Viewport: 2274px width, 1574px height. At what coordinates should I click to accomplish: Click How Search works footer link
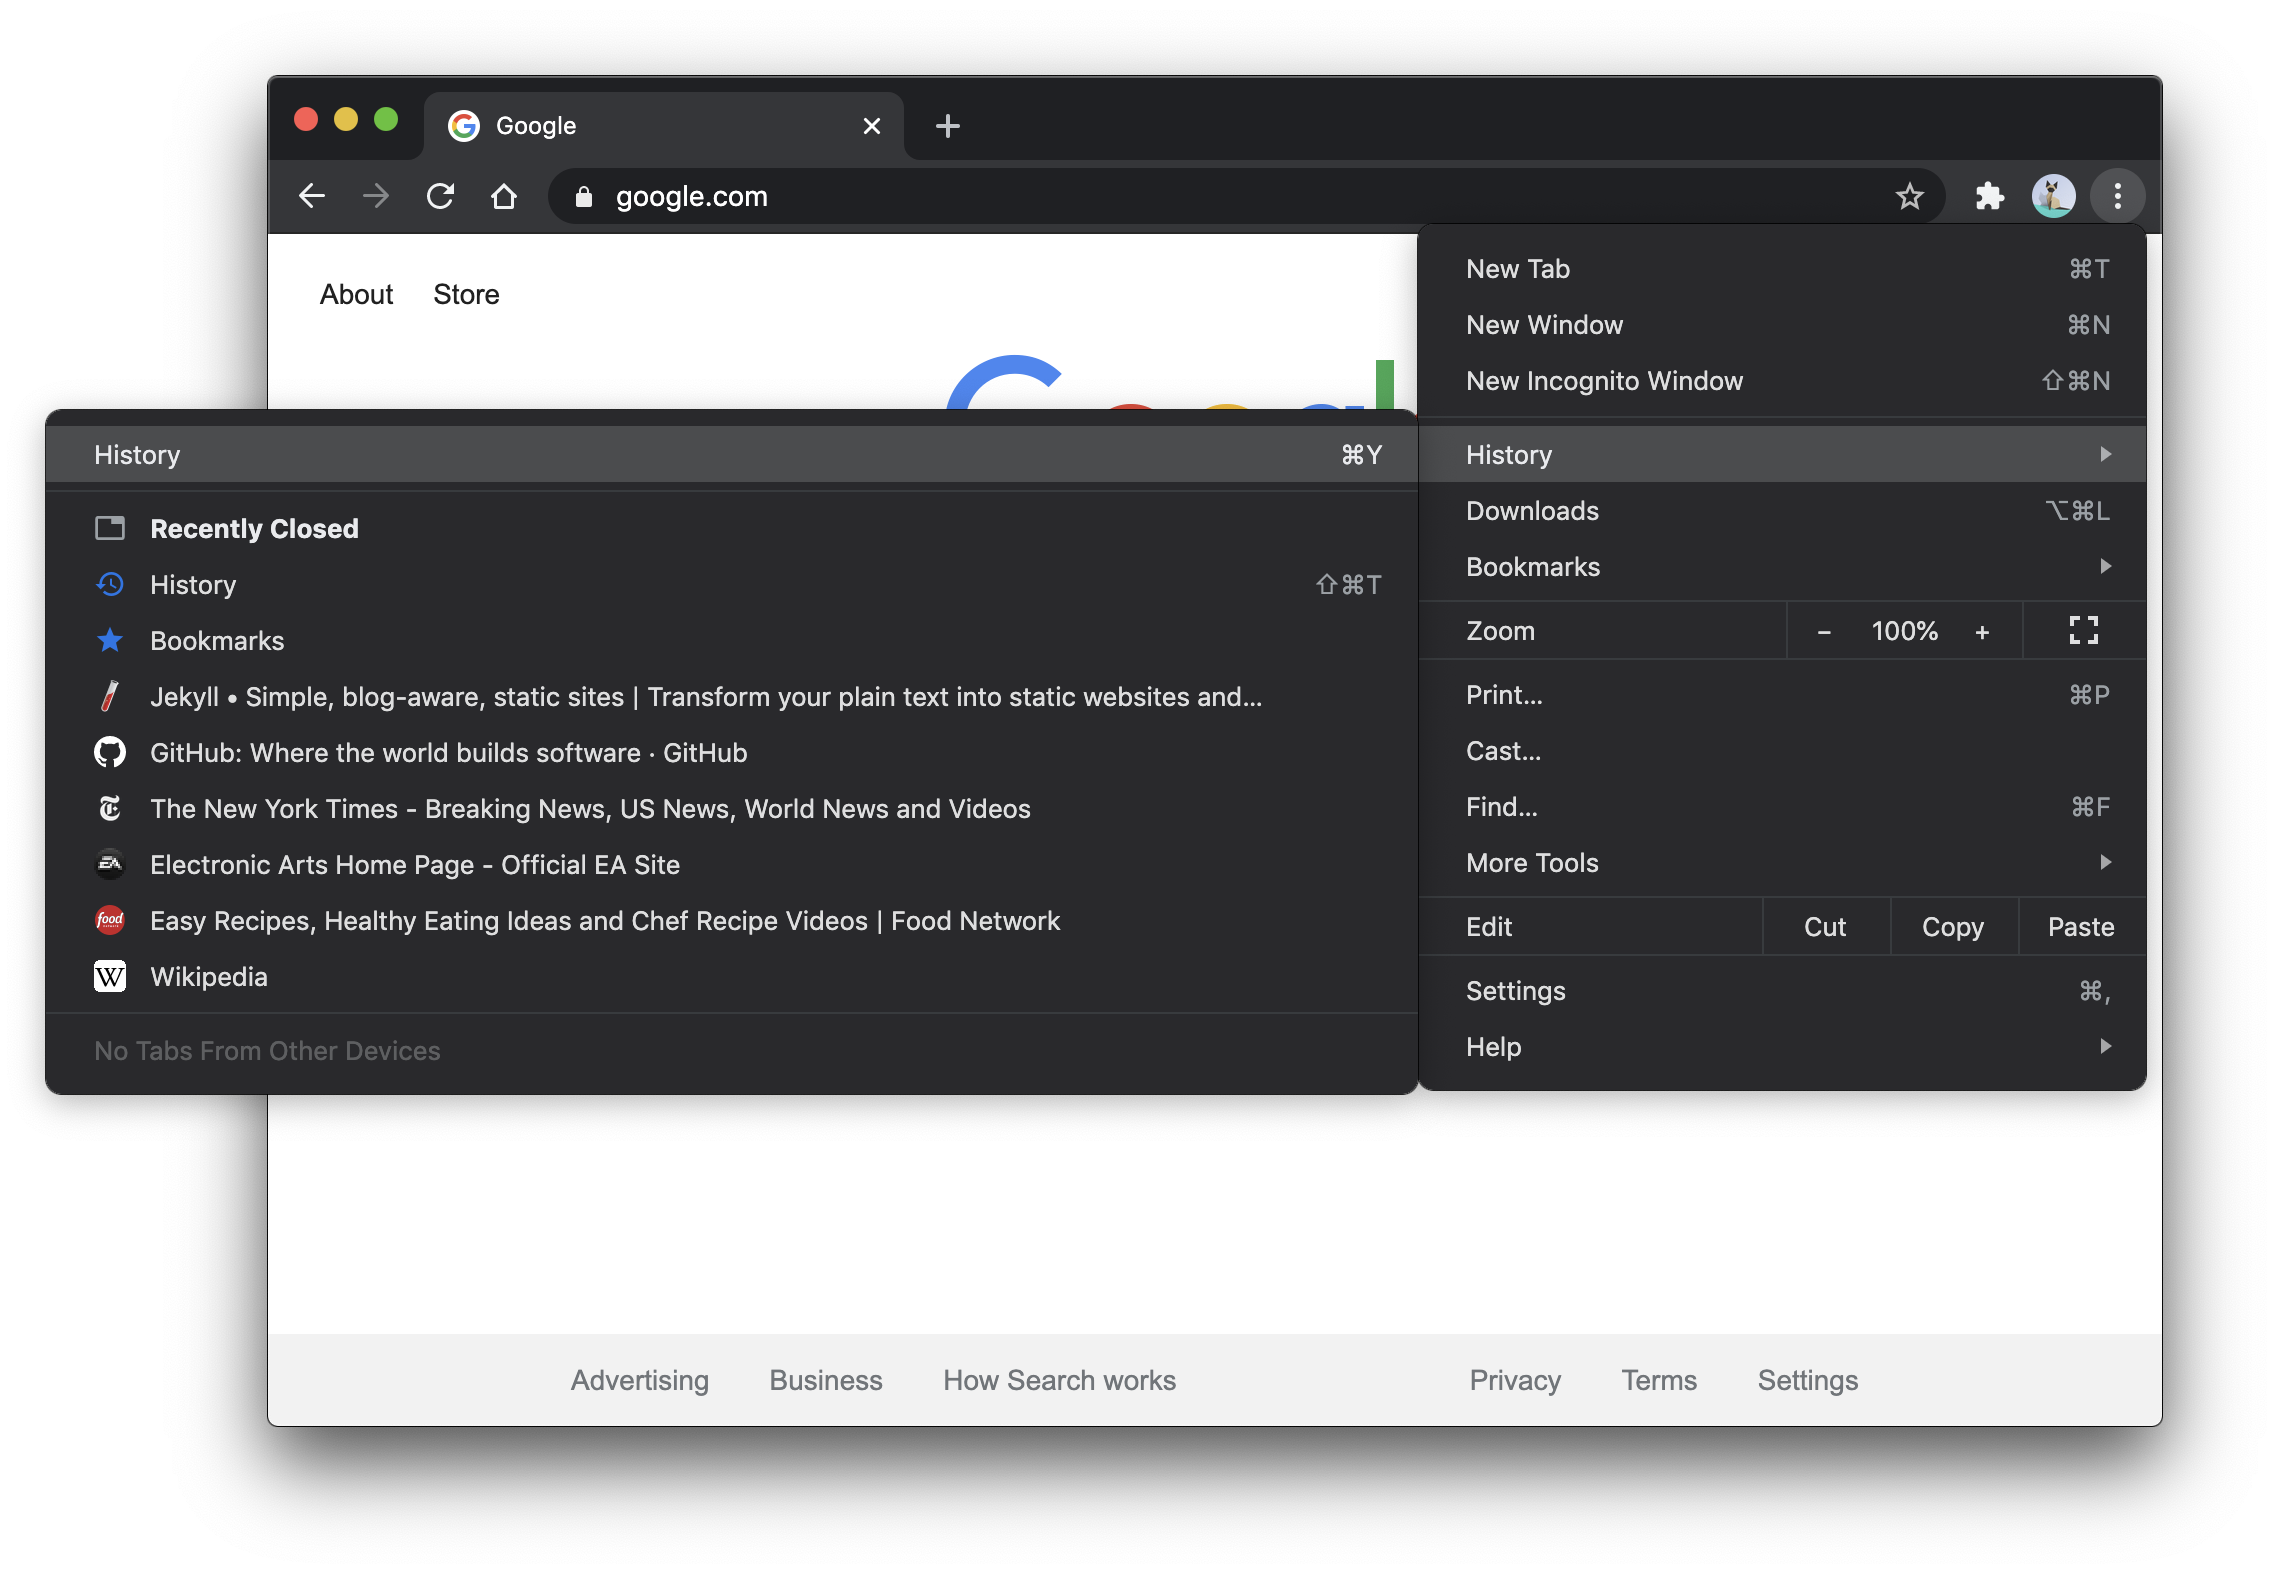click(x=1059, y=1380)
